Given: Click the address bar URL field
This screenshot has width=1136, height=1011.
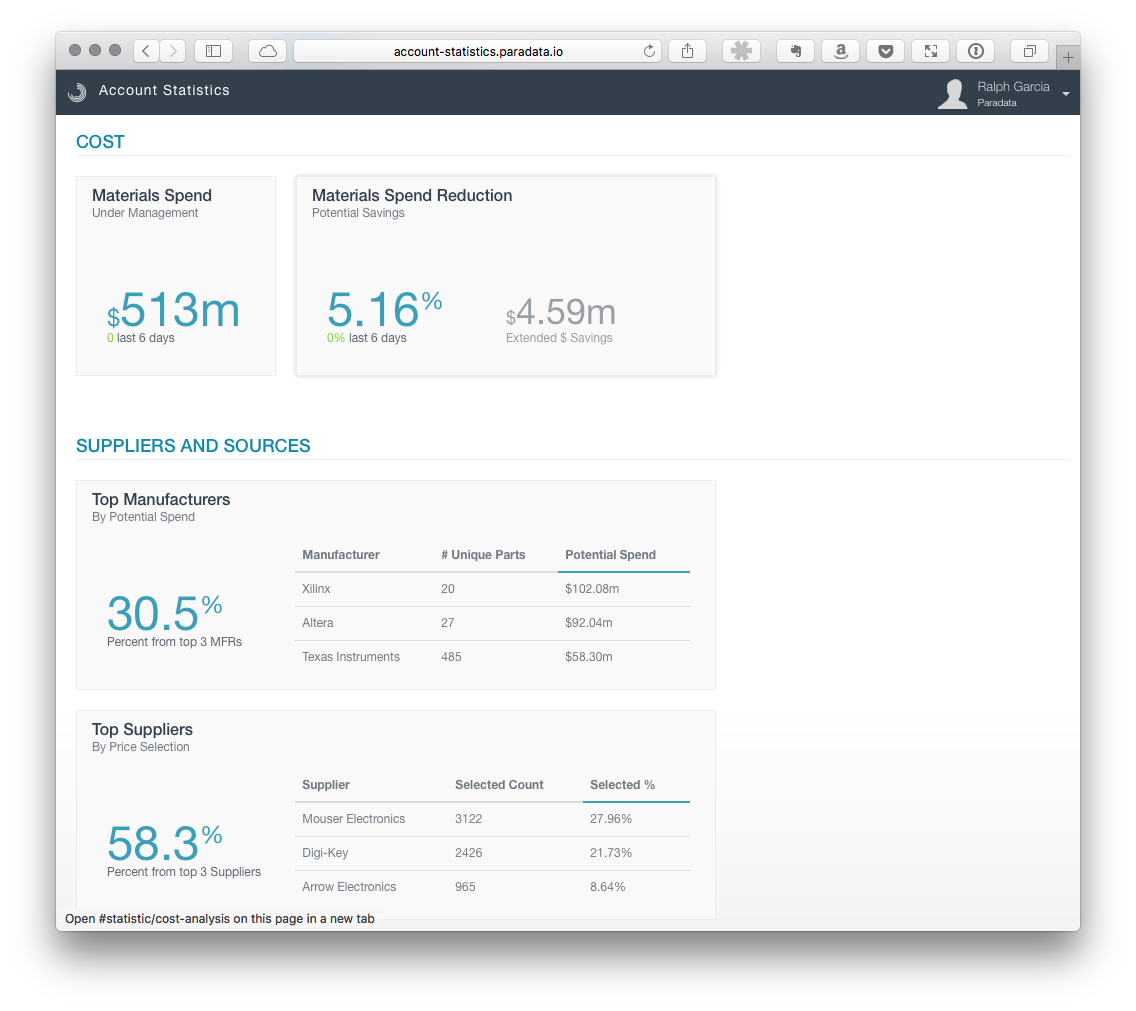Looking at the screenshot, I should coord(477,51).
